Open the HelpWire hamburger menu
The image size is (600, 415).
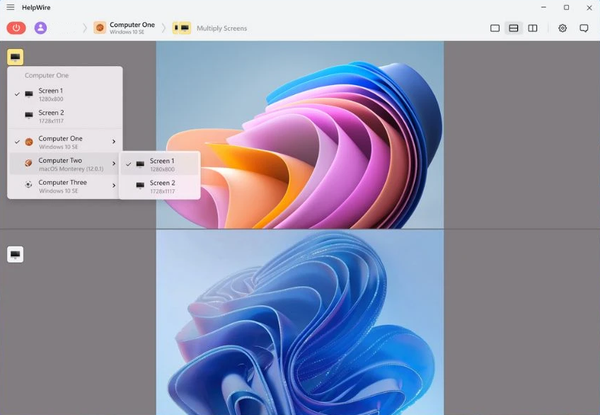(x=10, y=7)
